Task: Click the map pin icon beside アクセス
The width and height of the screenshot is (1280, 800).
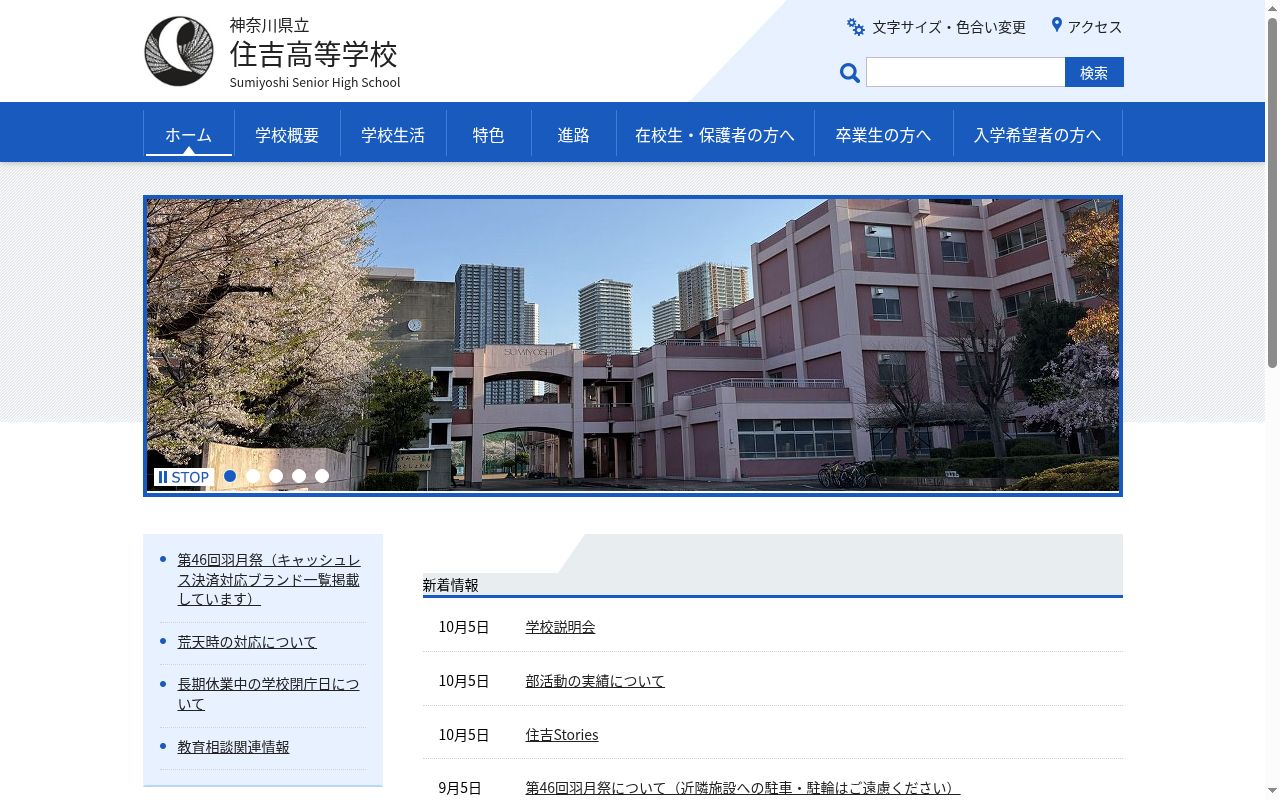Action: (x=1056, y=25)
